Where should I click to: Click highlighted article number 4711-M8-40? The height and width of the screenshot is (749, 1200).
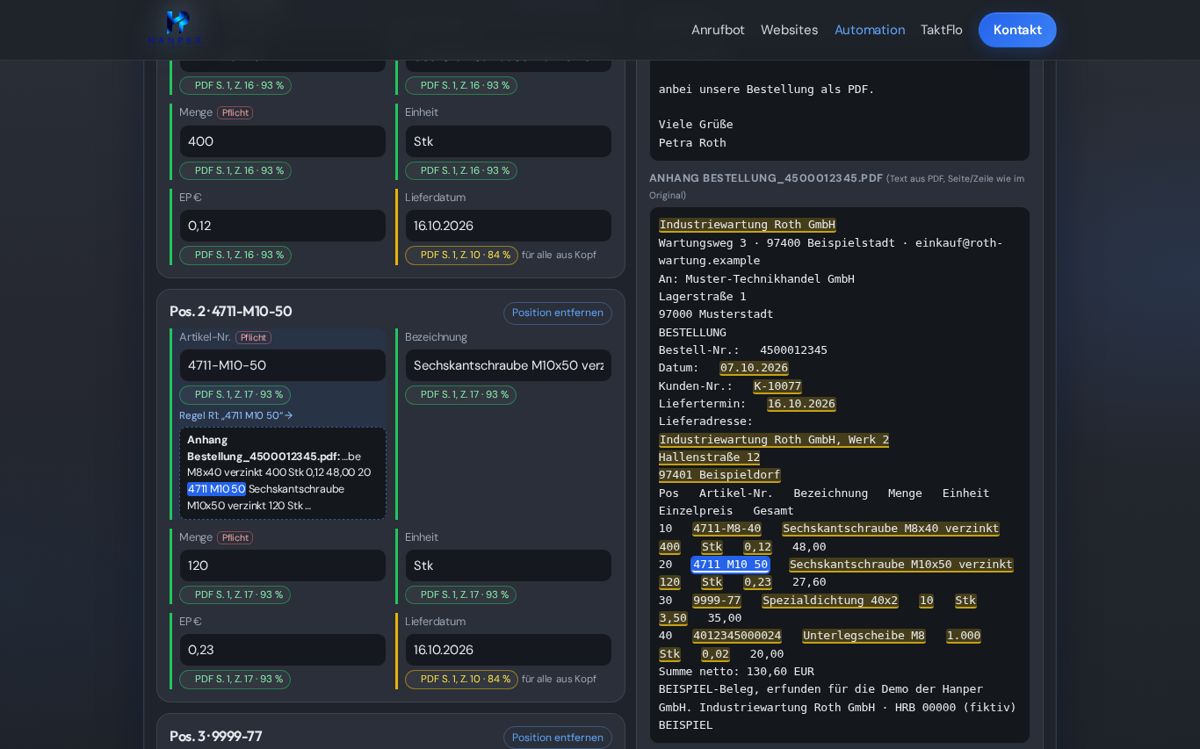pyautogui.click(x=727, y=529)
